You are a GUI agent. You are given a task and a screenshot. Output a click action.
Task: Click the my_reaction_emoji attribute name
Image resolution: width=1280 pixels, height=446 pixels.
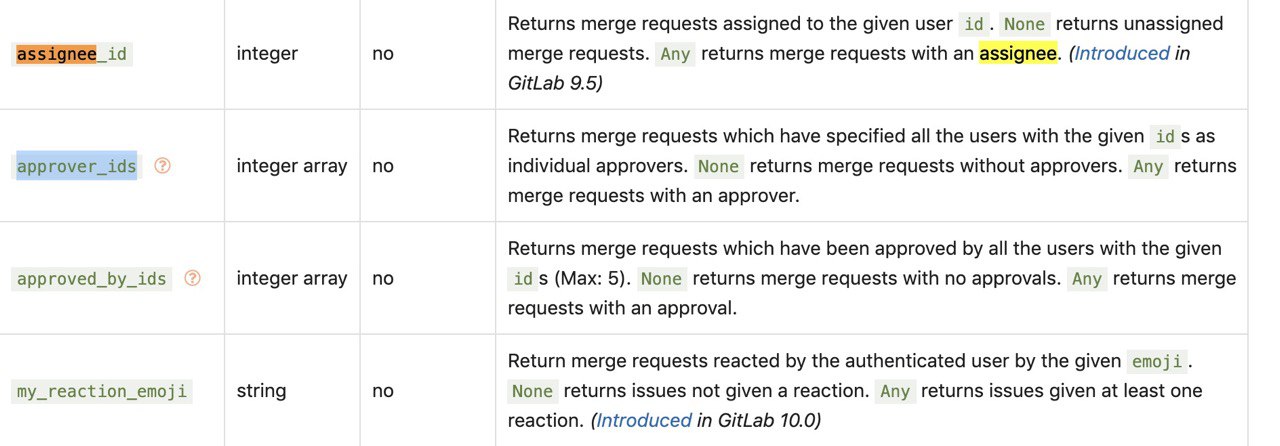(102, 391)
